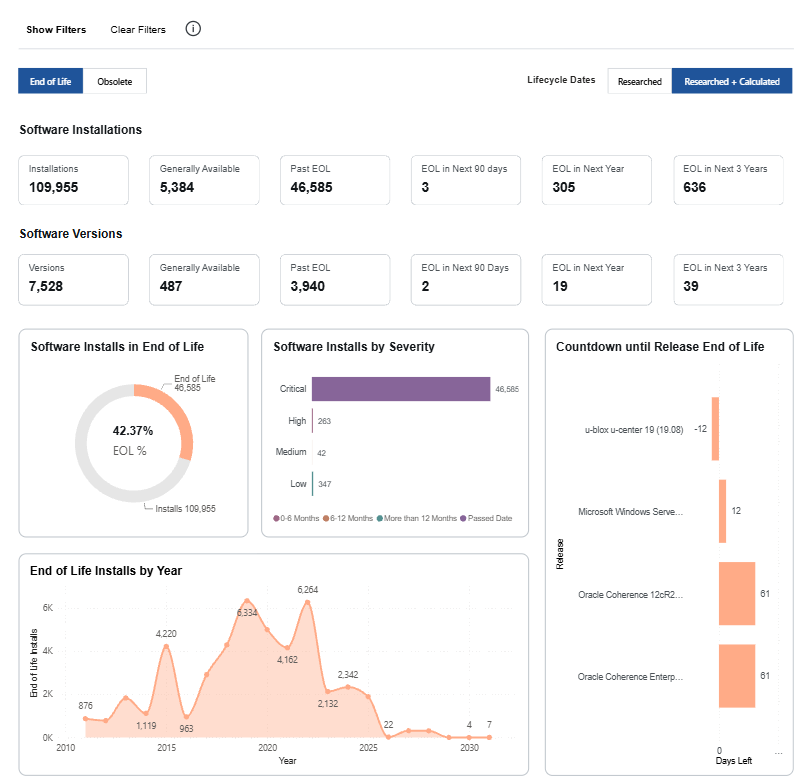Click the Passed Date legend swatch

[x=463, y=518]
